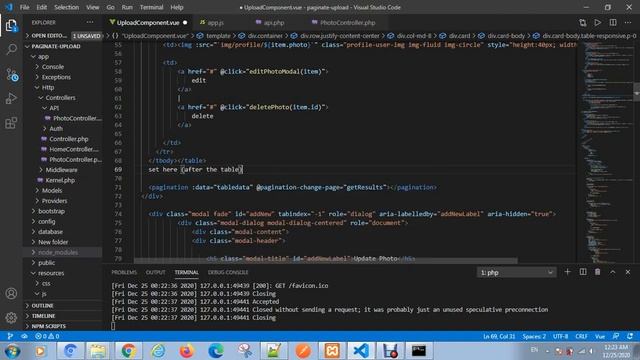Kill terminal with trash icon
The height and width of the screenshot is (360, 640).
point(598,272)
